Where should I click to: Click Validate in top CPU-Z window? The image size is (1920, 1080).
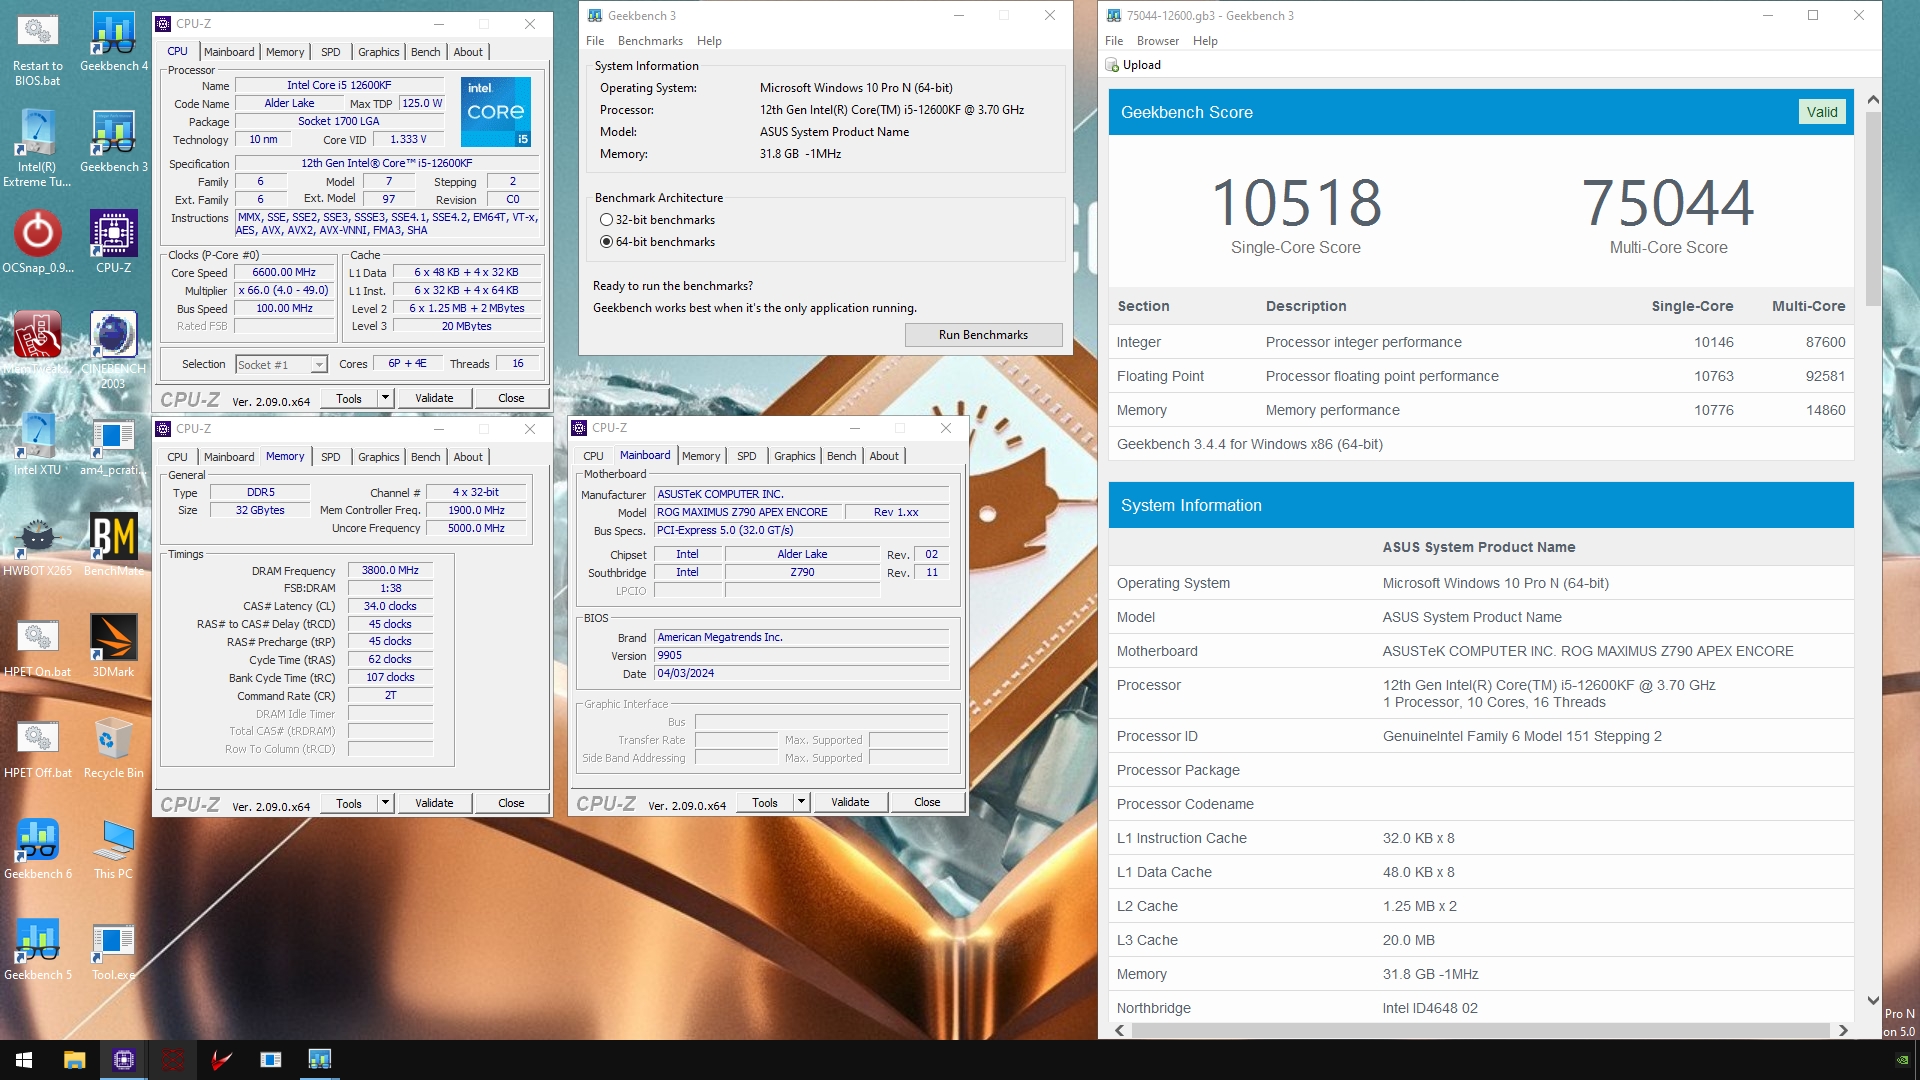pos(434,398)
